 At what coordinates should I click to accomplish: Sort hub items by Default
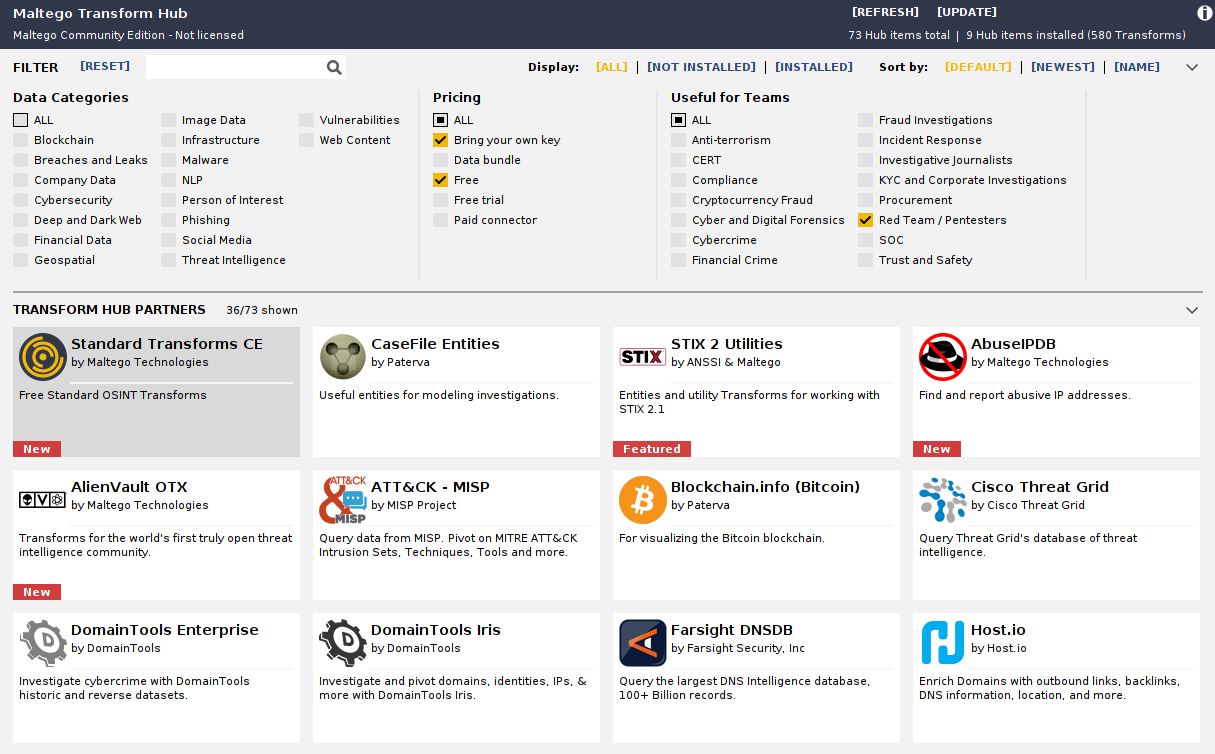(x=978, y=67)
